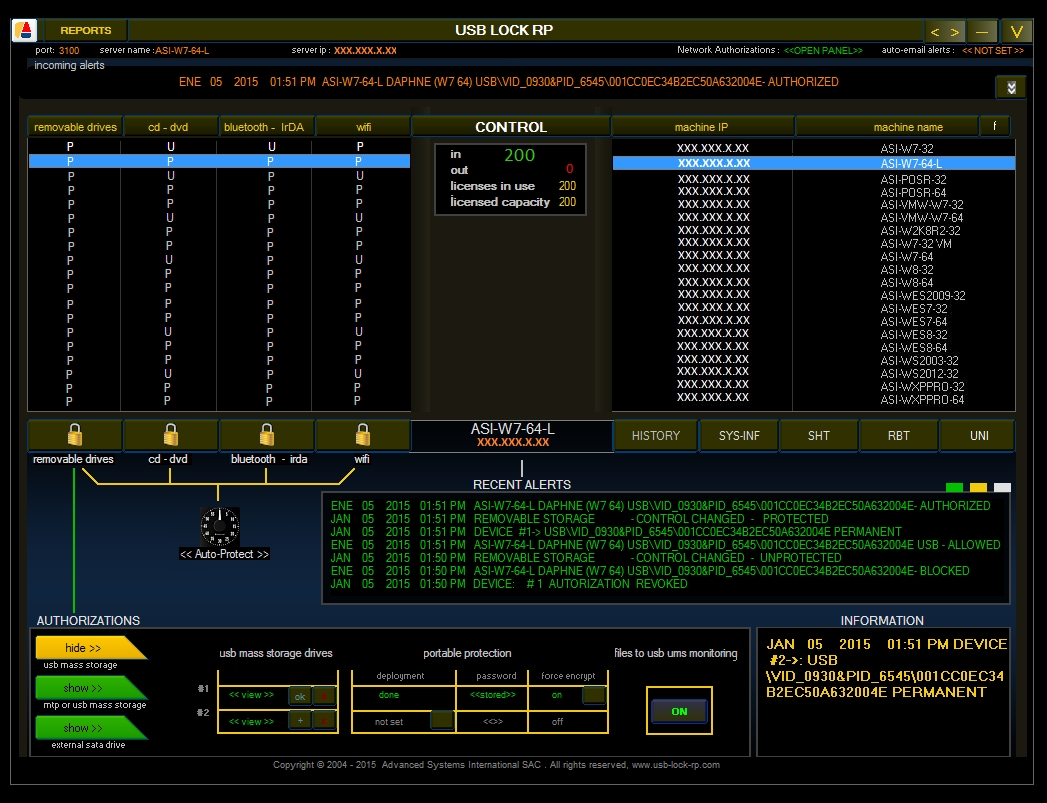Click the machine IP column header
This screenshot has width=1047, height=803.
point(701,127)
